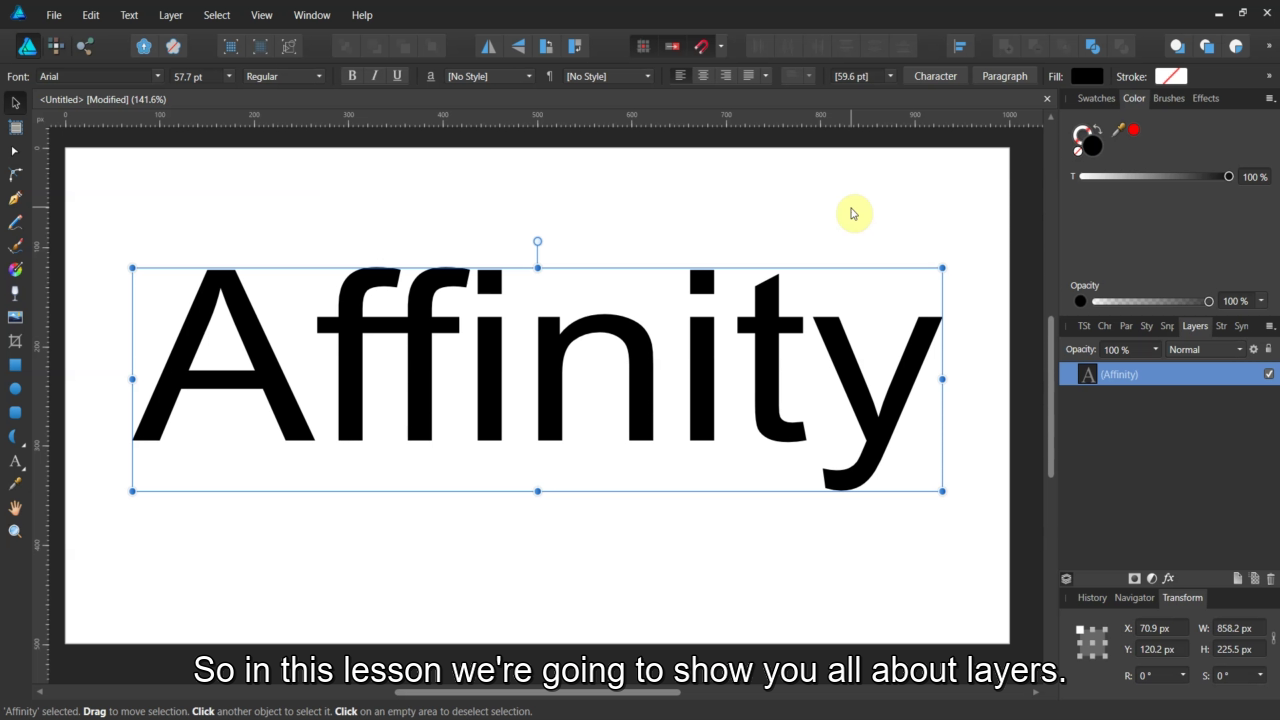Open the Layer menu
The height and width of the screenshot is (720, 1280).
pyautogui.click(x=171, y=15)
